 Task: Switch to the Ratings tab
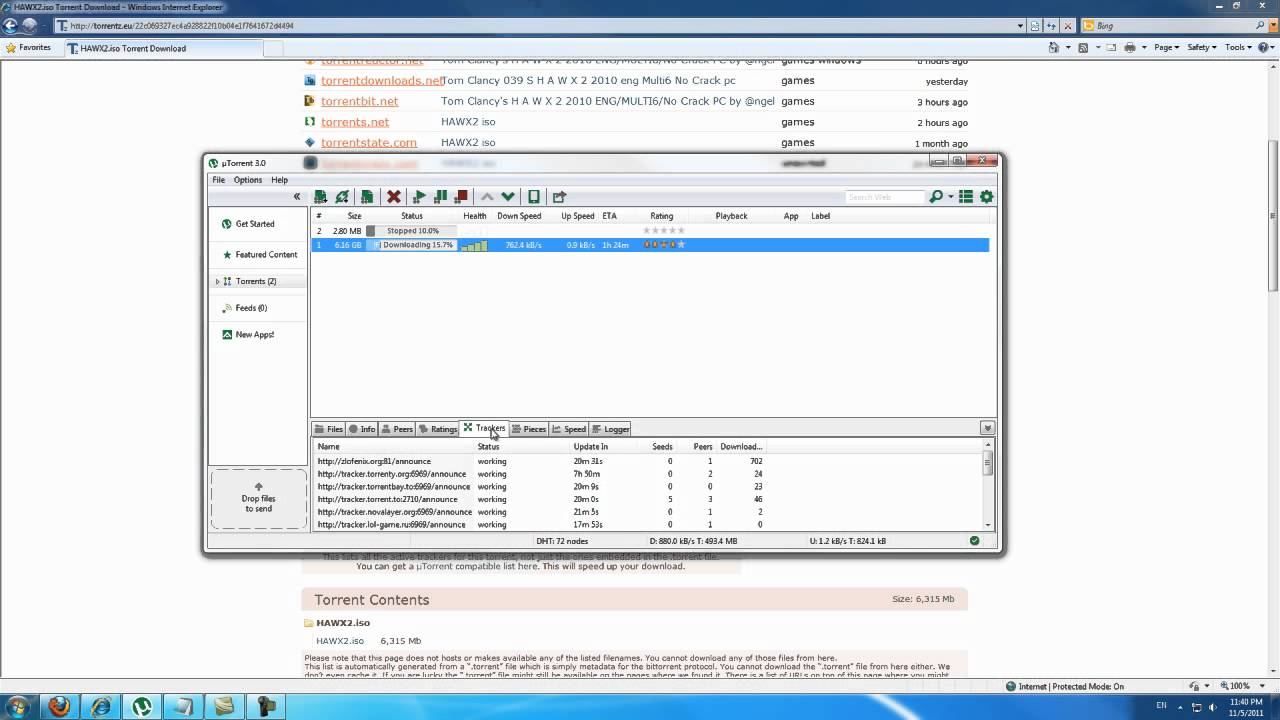438,429
